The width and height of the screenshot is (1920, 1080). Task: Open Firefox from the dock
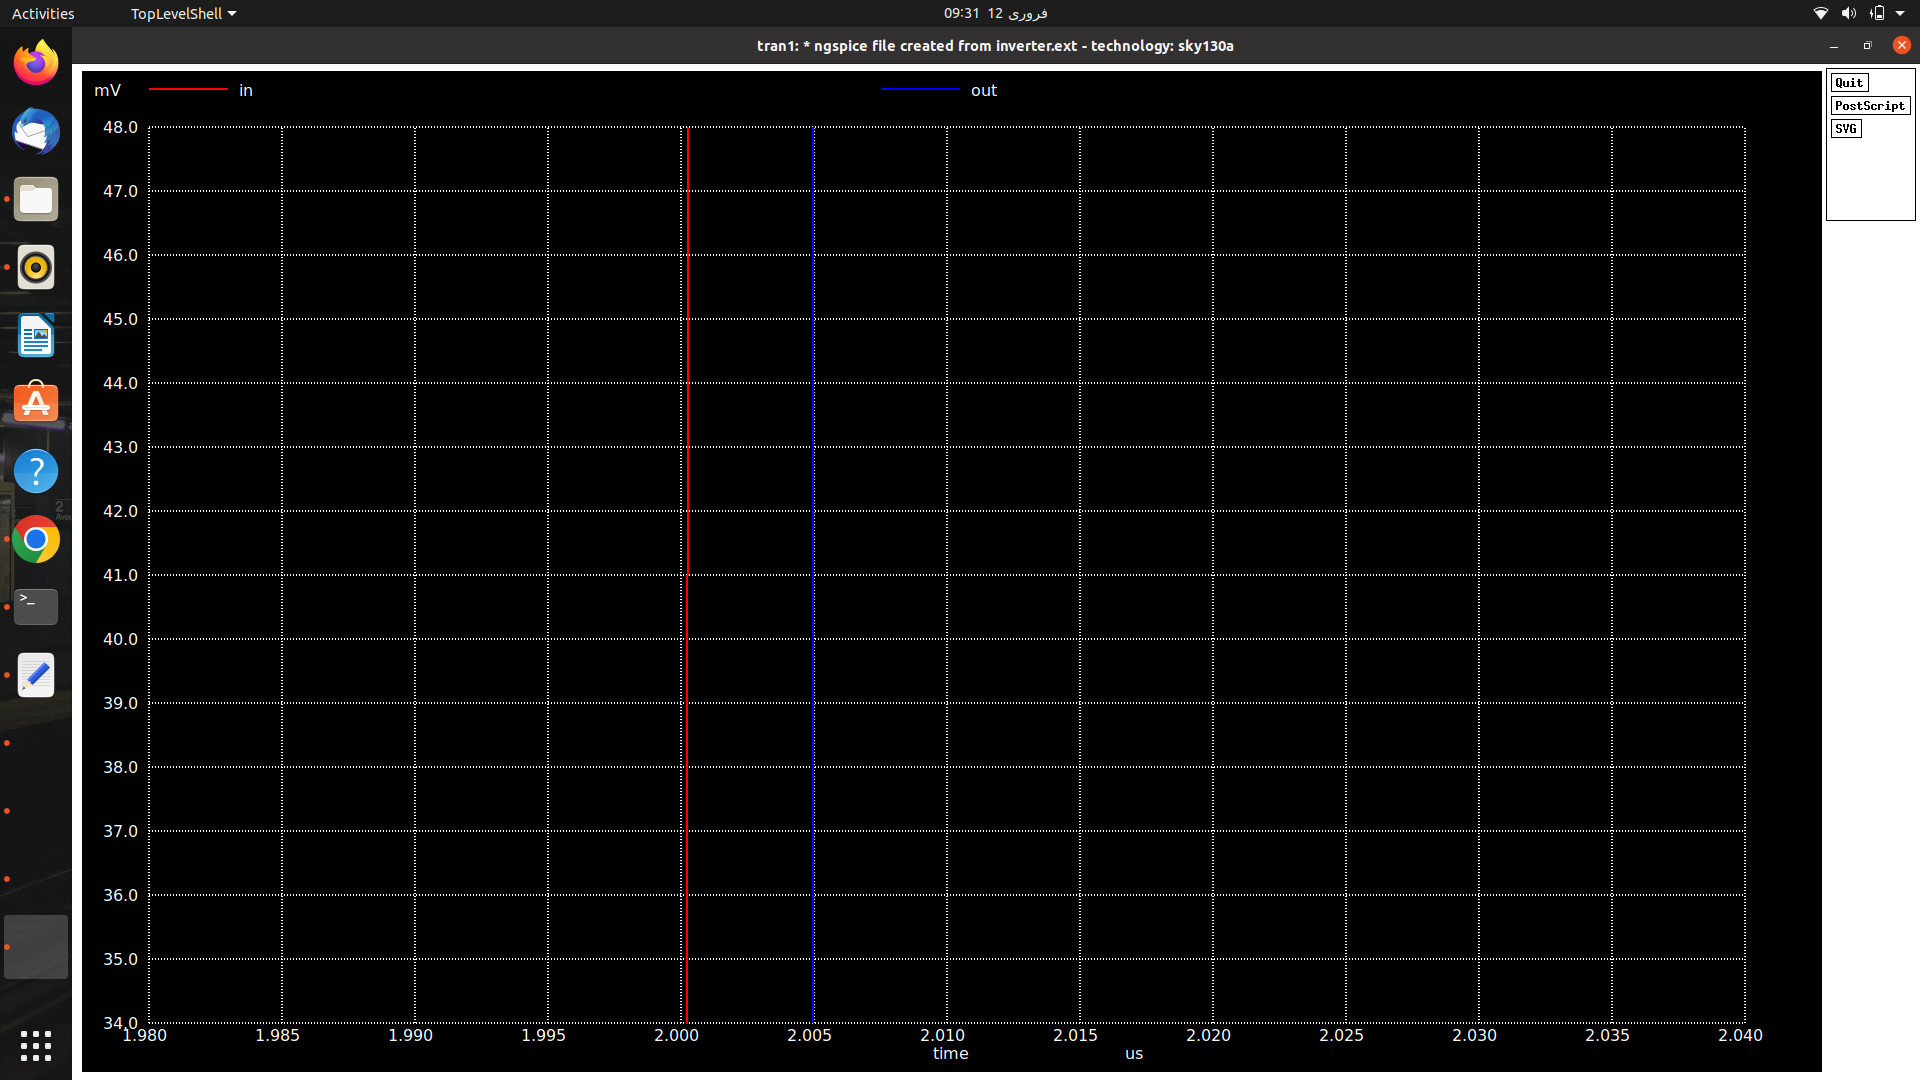tap(36, 63)
